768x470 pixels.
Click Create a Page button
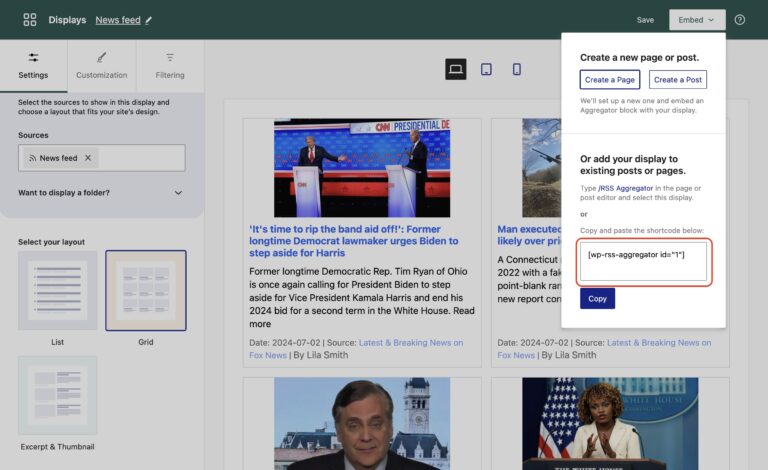[610, 80]
